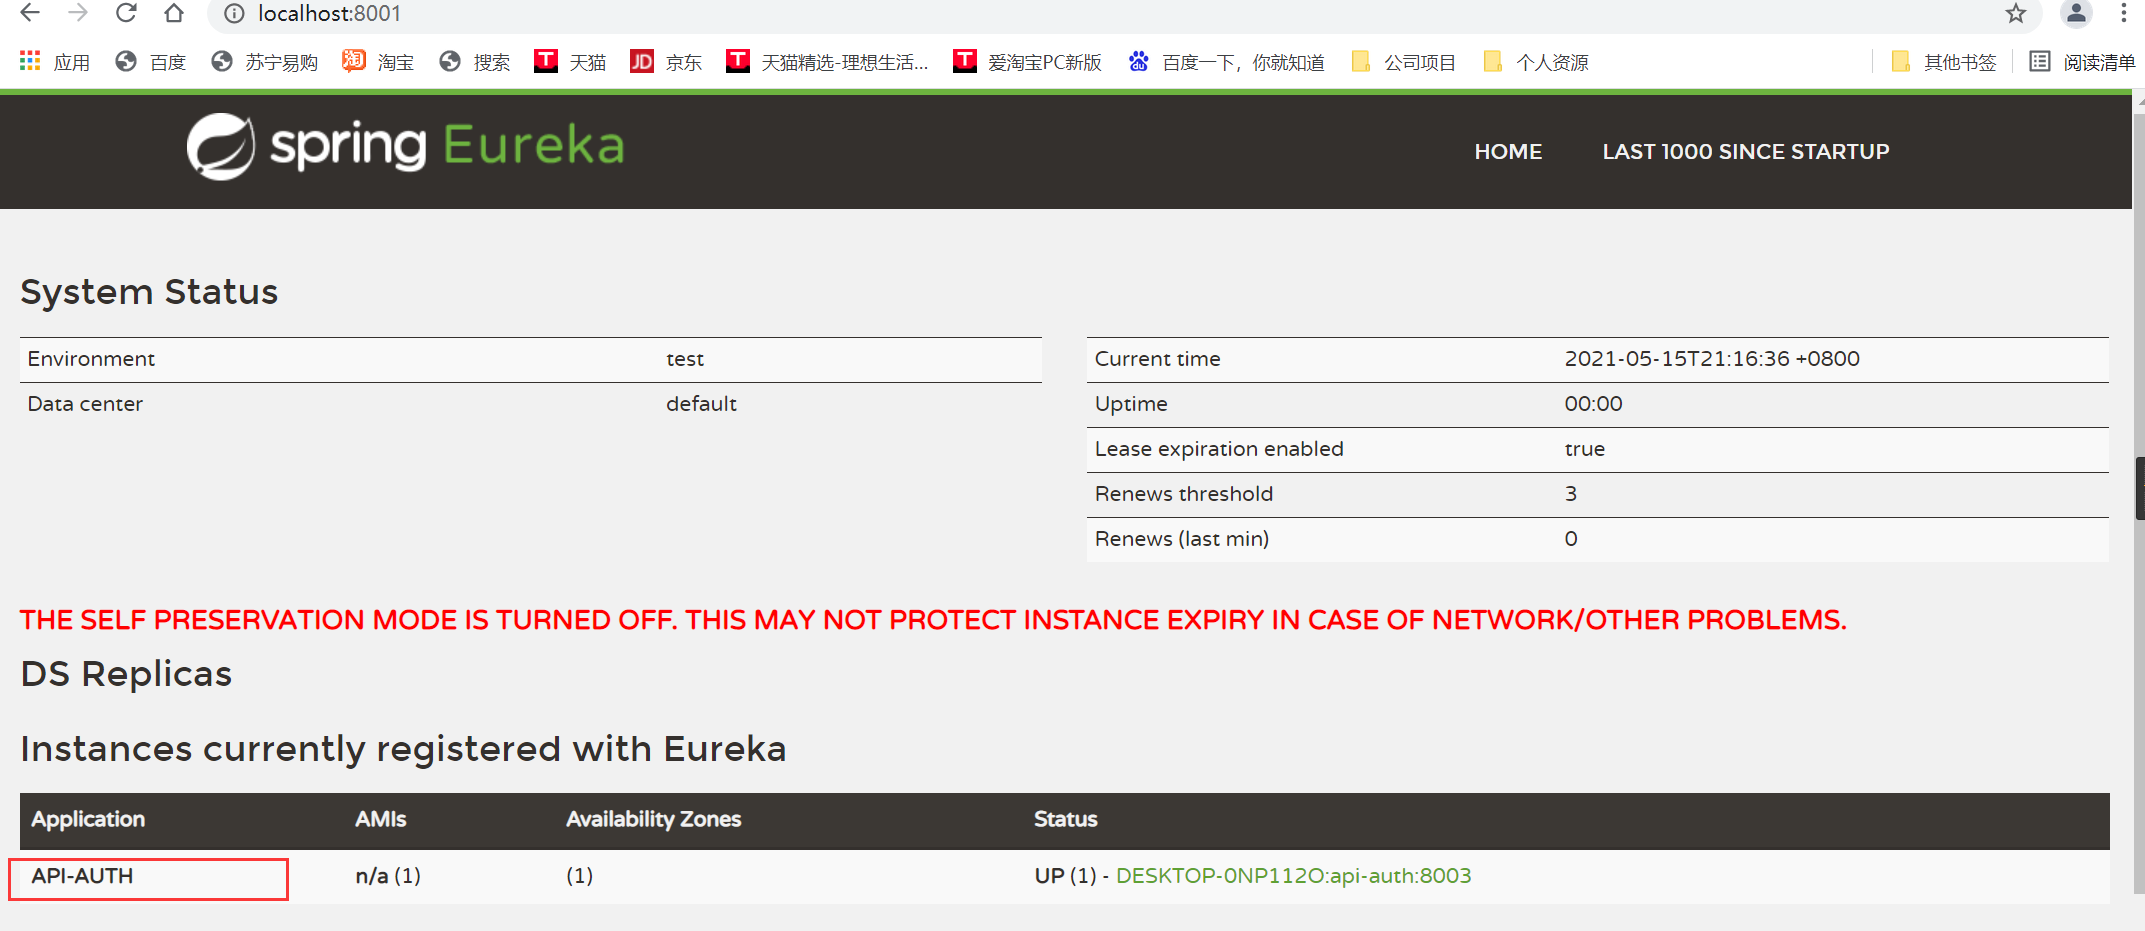Screen dimensions: 2145x931
Task: Open LAST 1000 SINCE STARTUP view
Action: point(1745,151)
